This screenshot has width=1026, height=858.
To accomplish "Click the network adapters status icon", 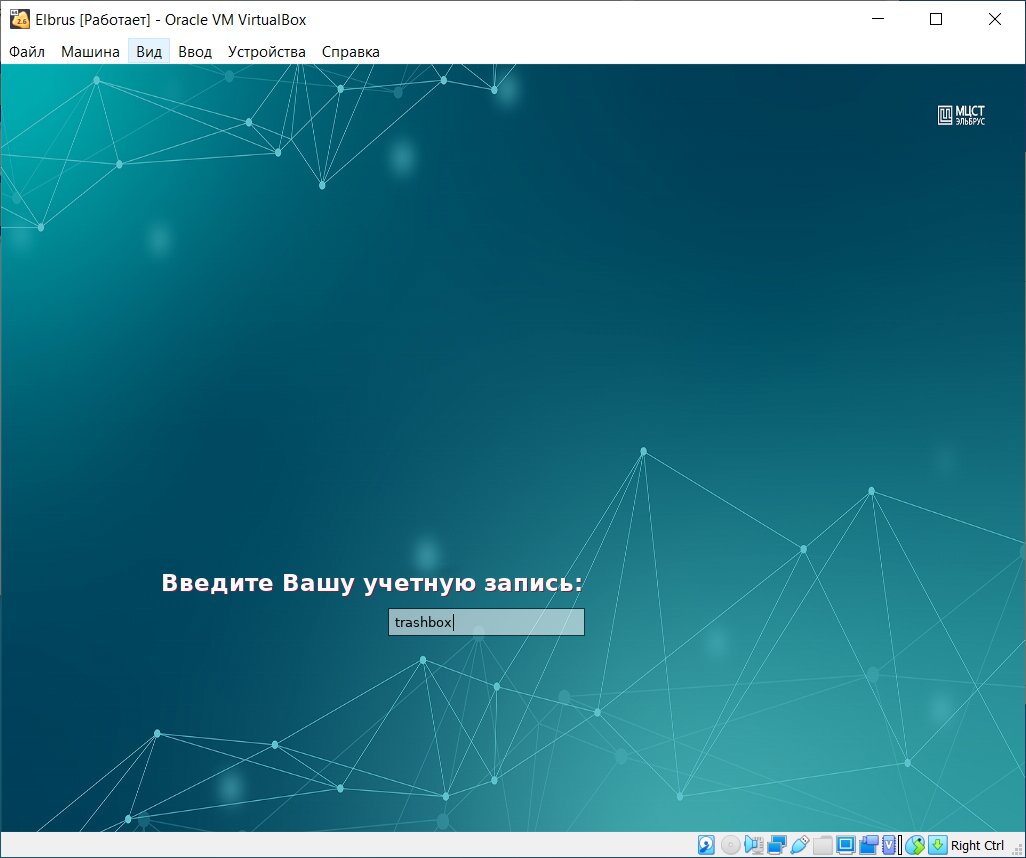I will coord(777,845).
